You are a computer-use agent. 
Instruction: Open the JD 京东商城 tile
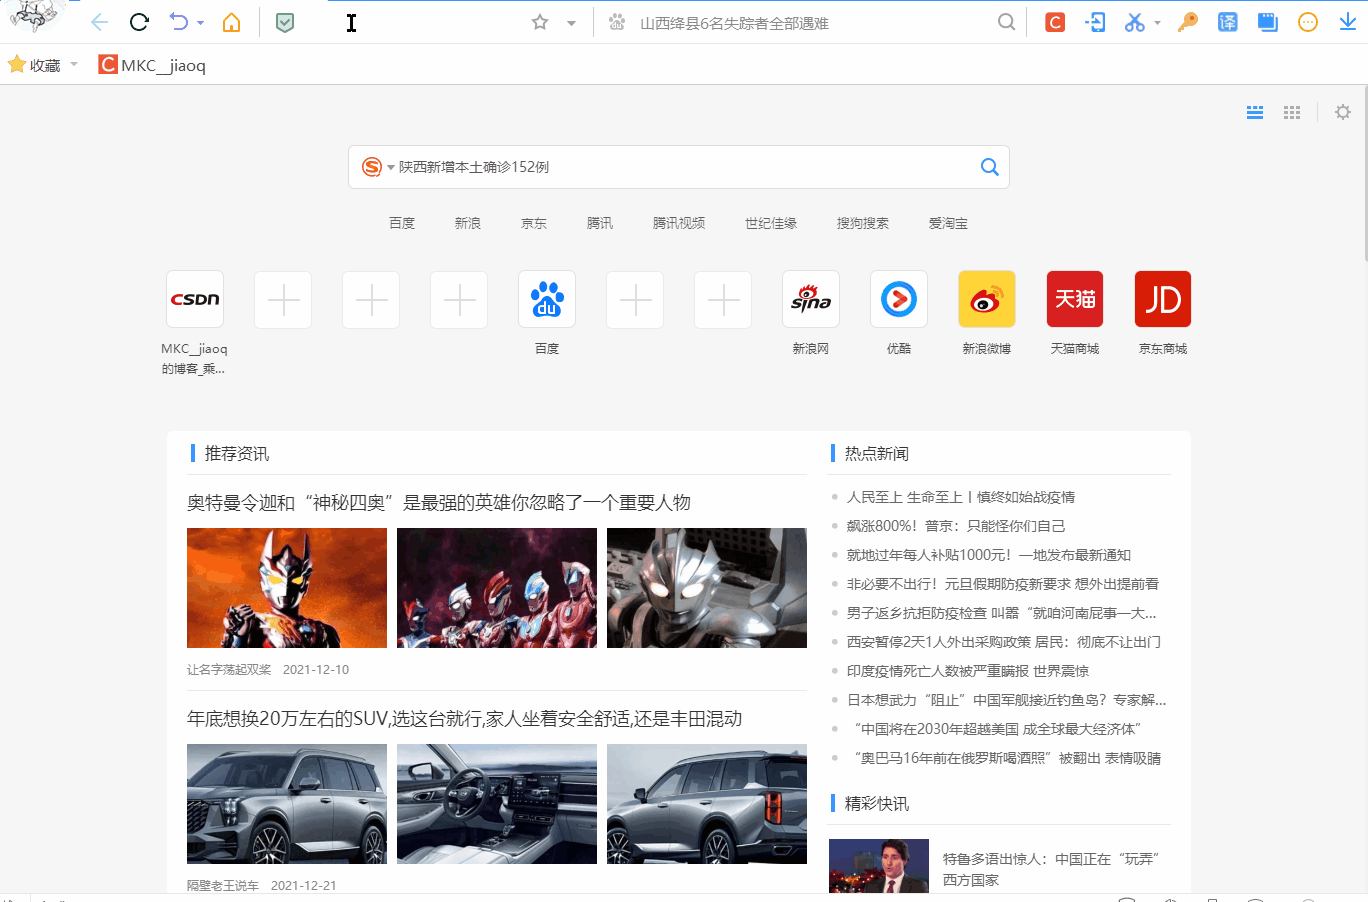click(1163, 299)
